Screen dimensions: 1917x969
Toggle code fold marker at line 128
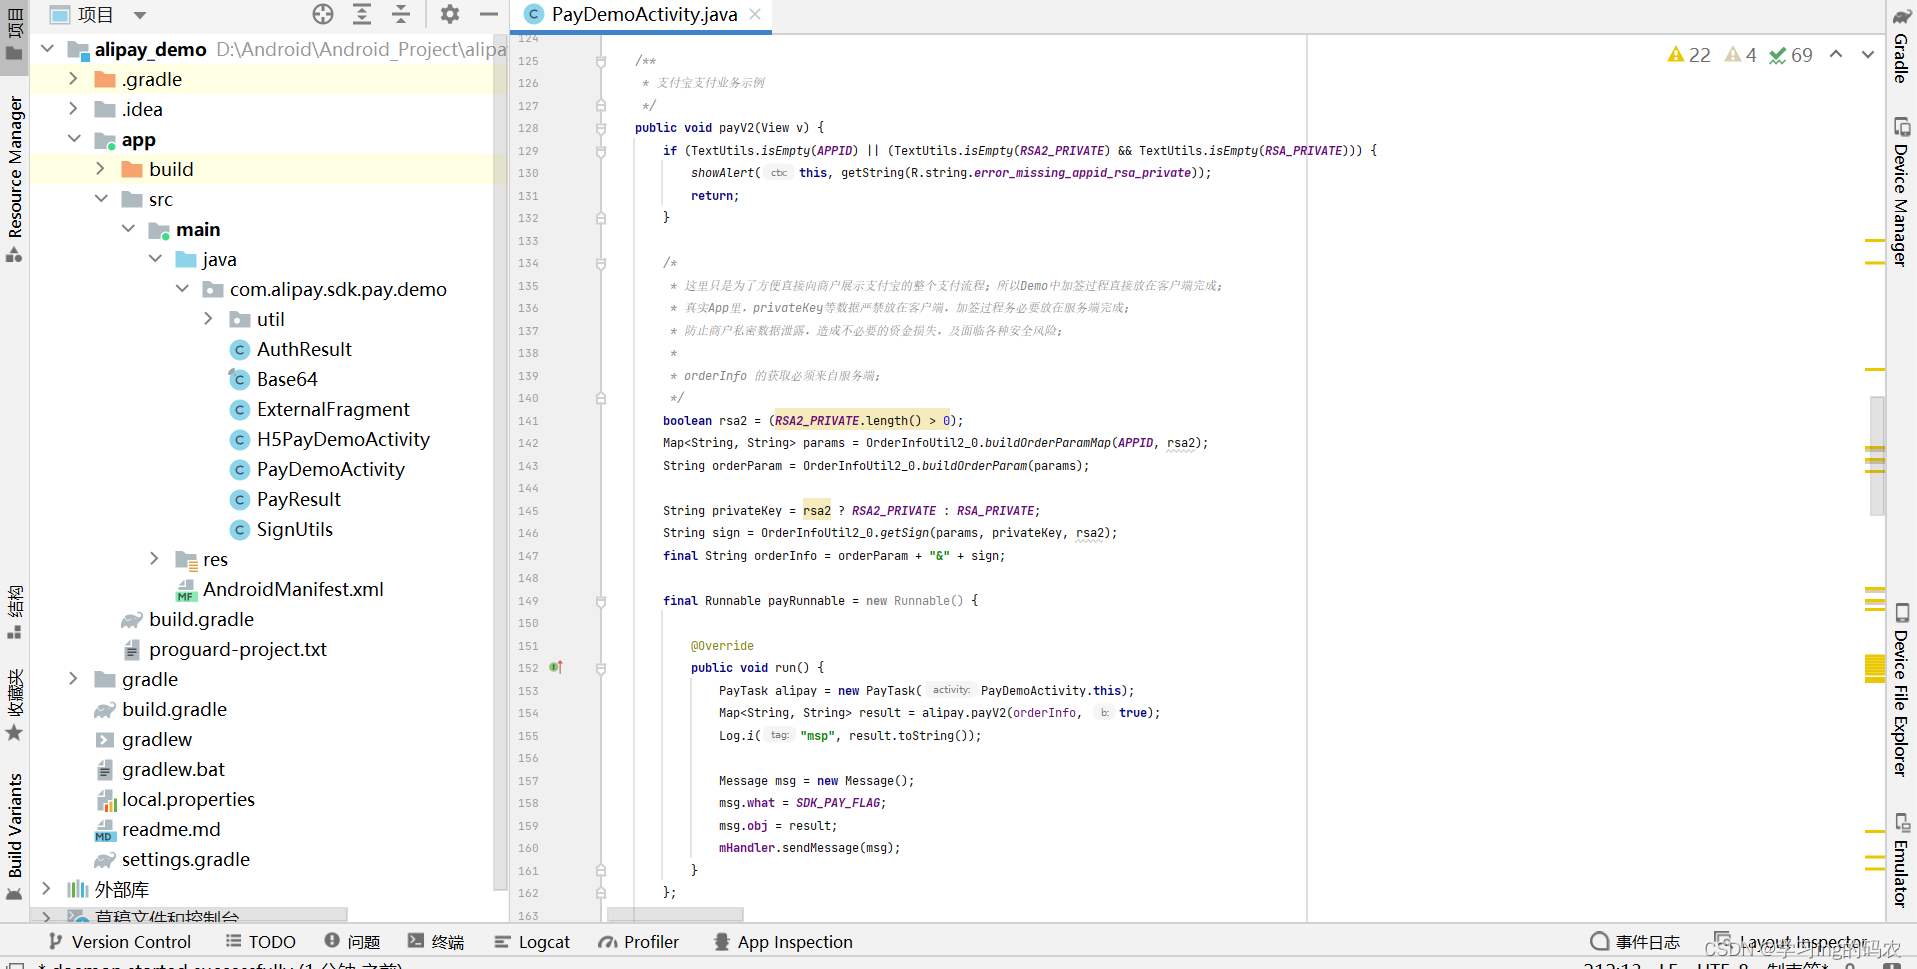[601, 128]
